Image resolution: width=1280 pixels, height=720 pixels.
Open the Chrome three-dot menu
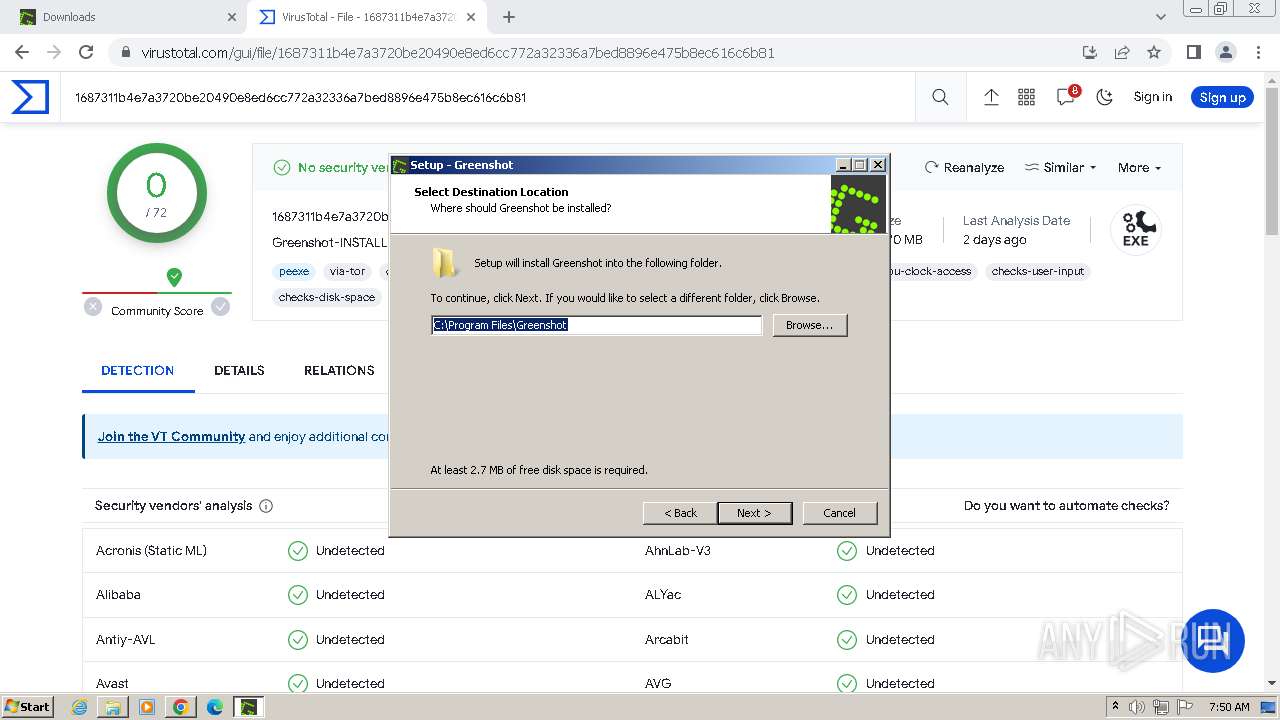[x=1257, y=52]
